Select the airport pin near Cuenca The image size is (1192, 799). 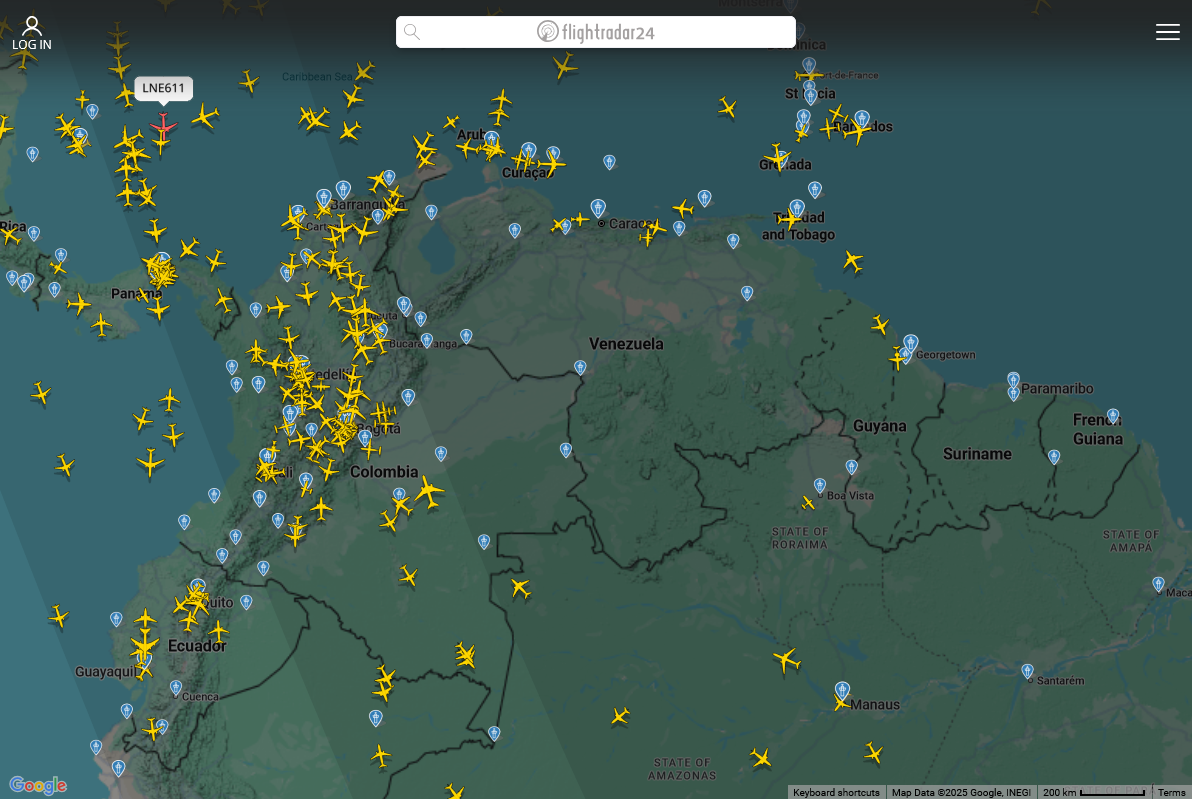[176, 687]
